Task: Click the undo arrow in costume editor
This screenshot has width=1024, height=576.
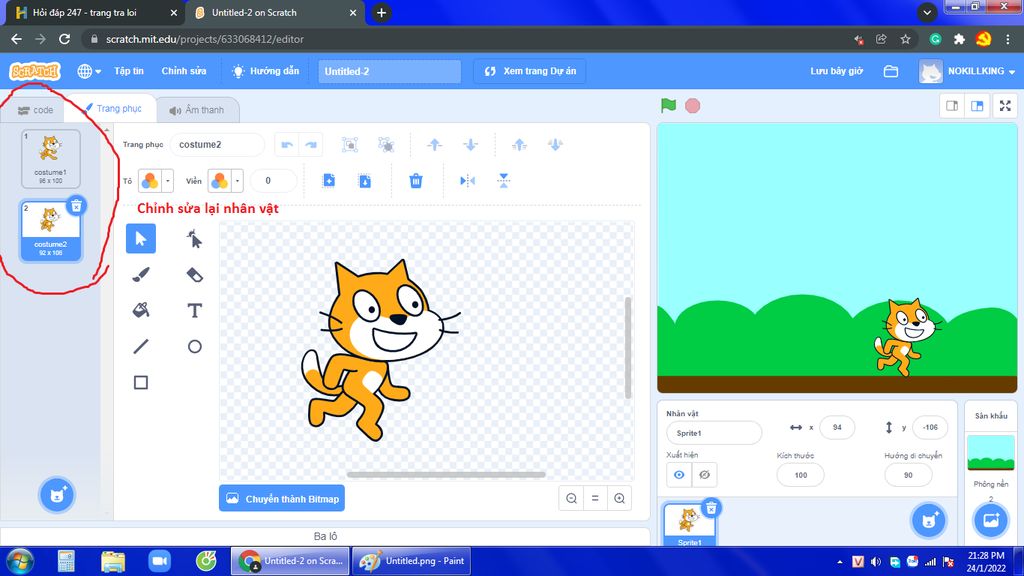Action: coord(287,144)
